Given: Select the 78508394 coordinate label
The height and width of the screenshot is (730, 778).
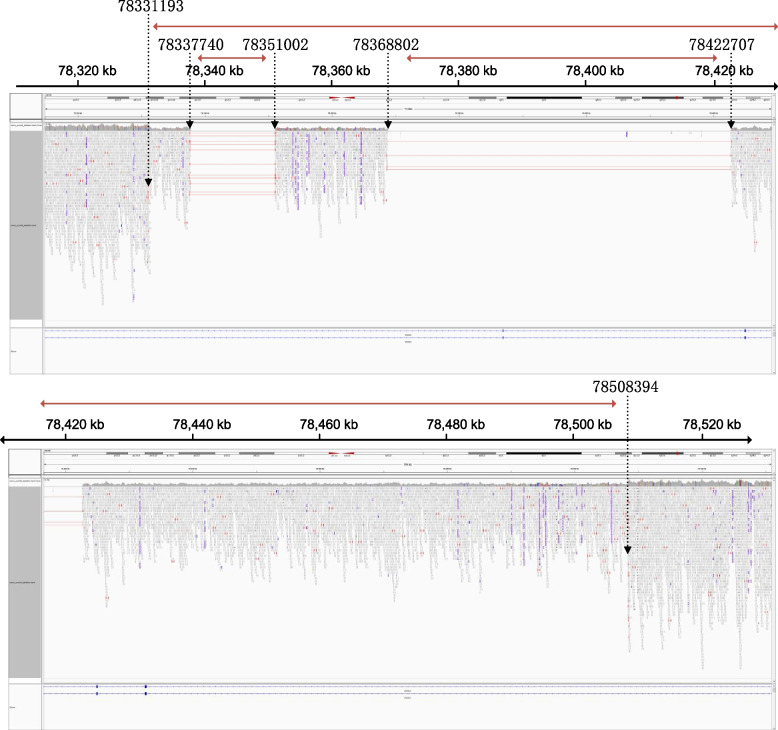Looking at the screenshot, I should (x=627, y=385).
